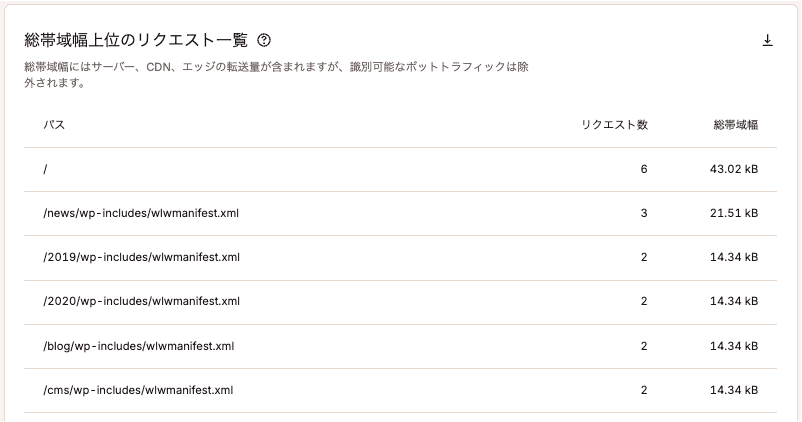Click the download icon for the request list

click(768, 41)
